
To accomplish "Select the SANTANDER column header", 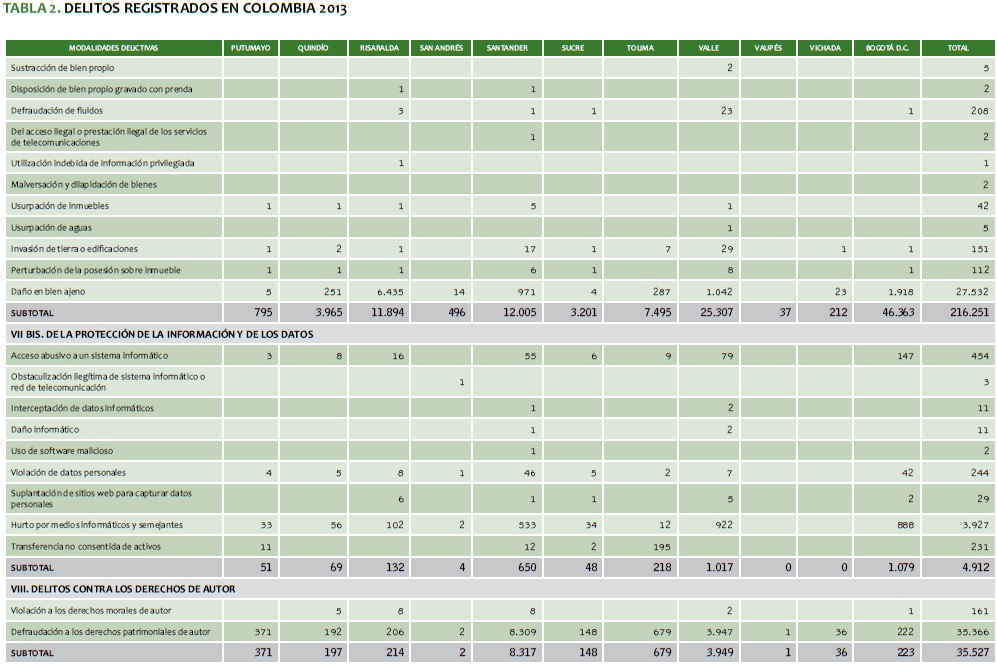I will 507,48.
